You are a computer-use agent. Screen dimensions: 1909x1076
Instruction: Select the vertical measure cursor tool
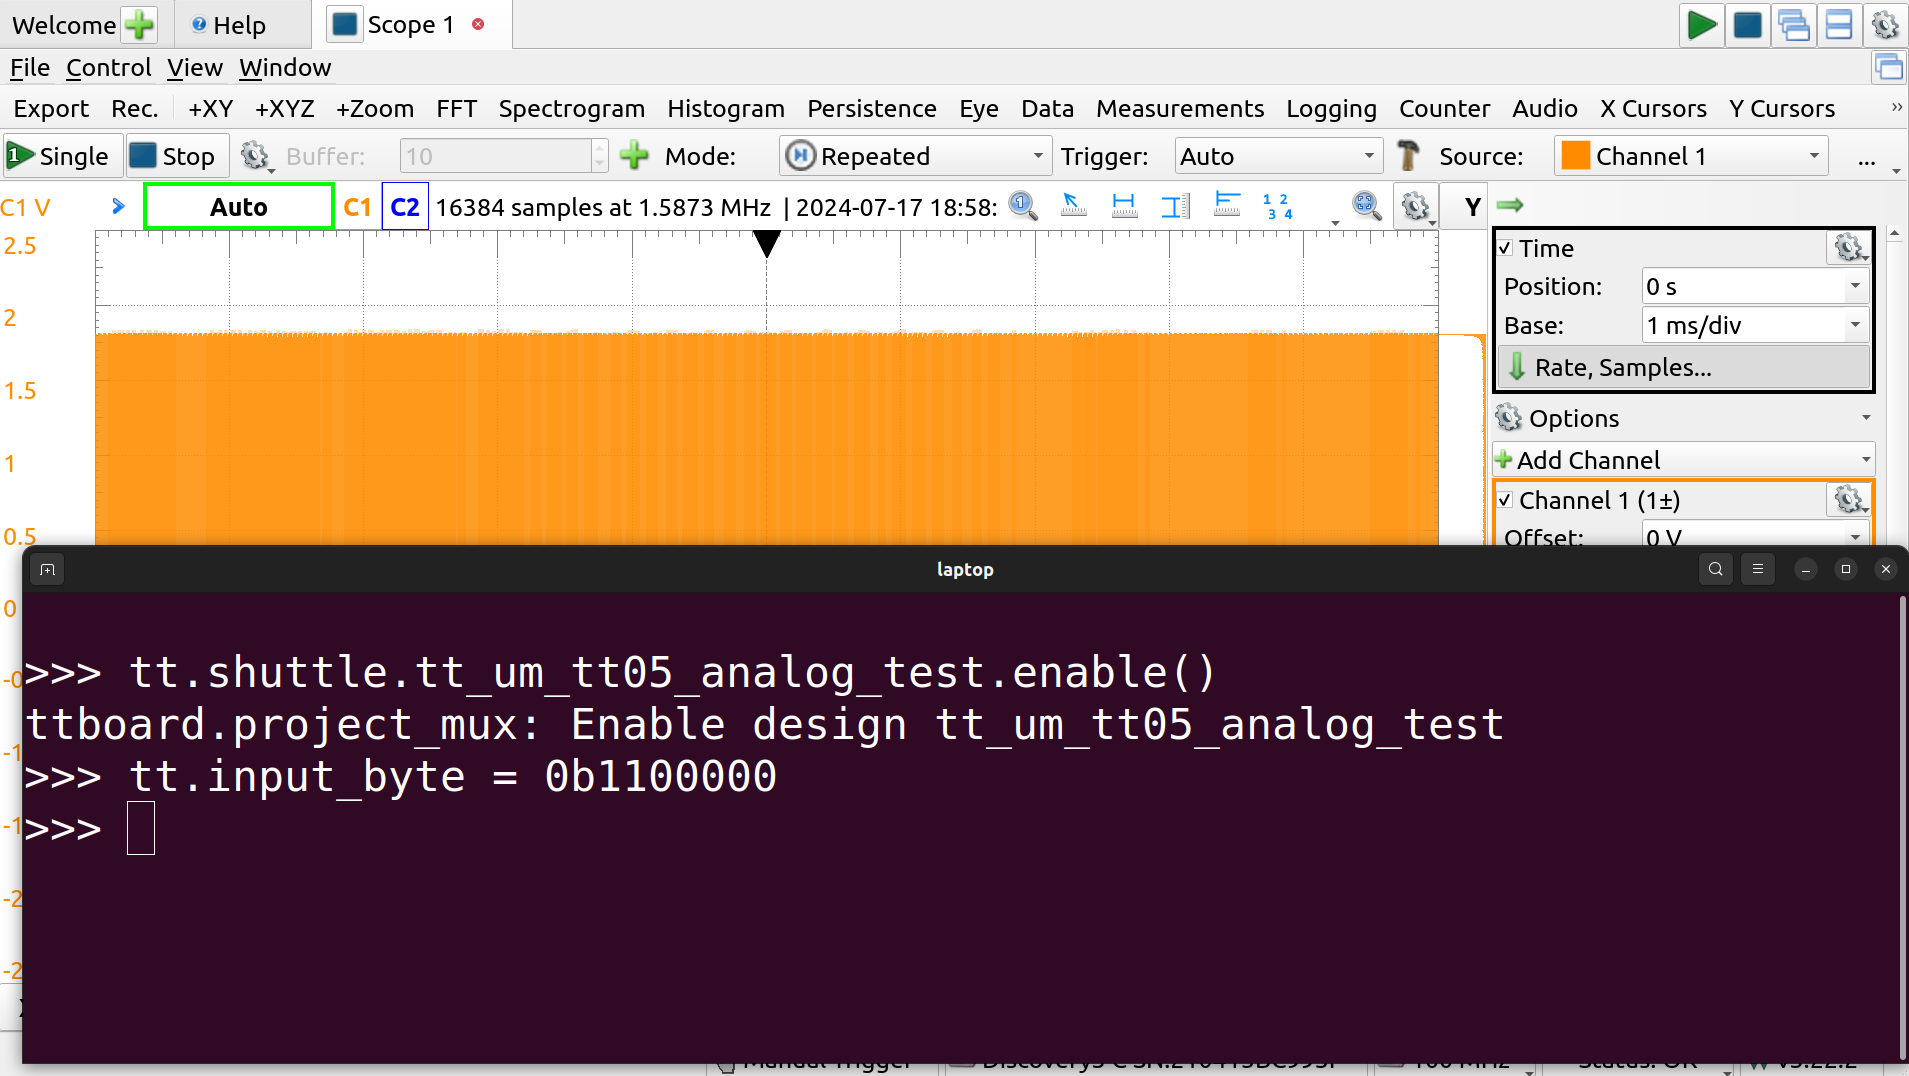[1175, 206]
